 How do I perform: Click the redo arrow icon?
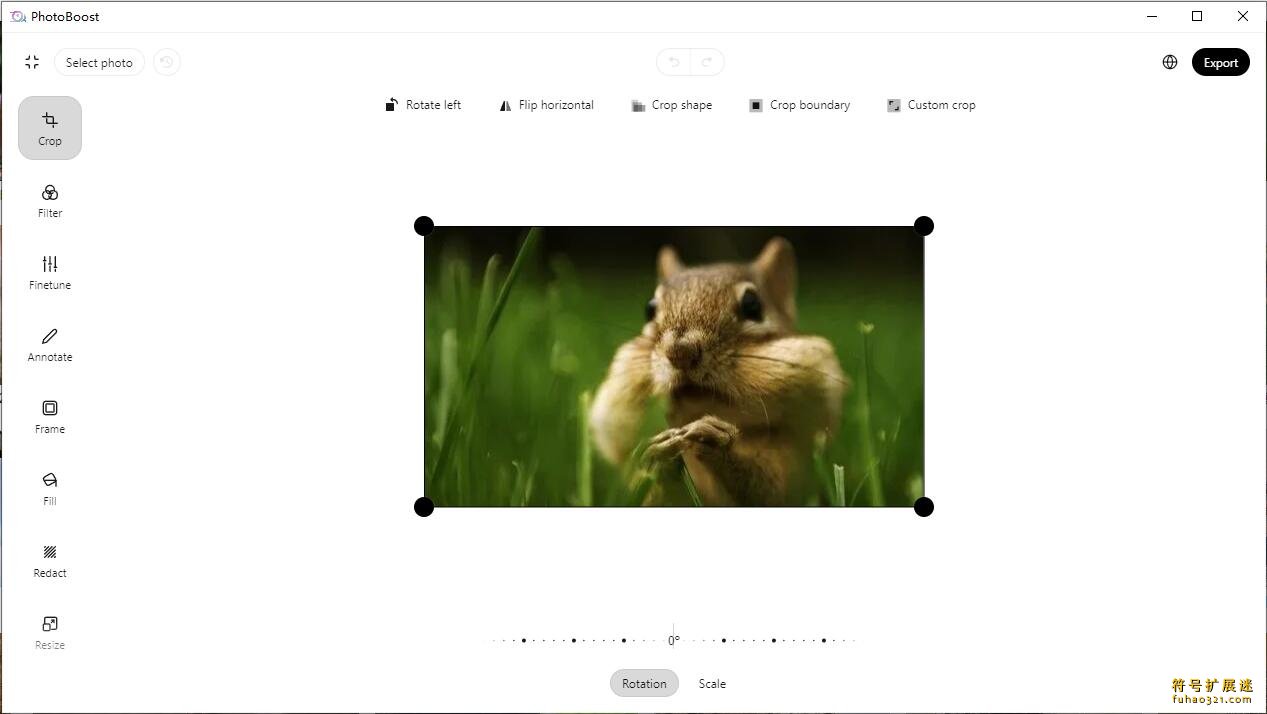coord(707,61)
